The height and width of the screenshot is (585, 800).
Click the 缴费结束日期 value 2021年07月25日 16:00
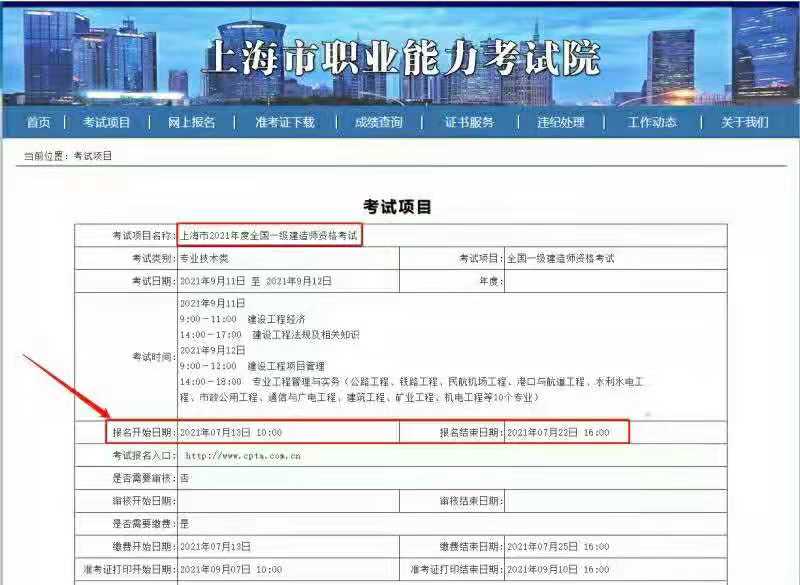tap(558, 546)
